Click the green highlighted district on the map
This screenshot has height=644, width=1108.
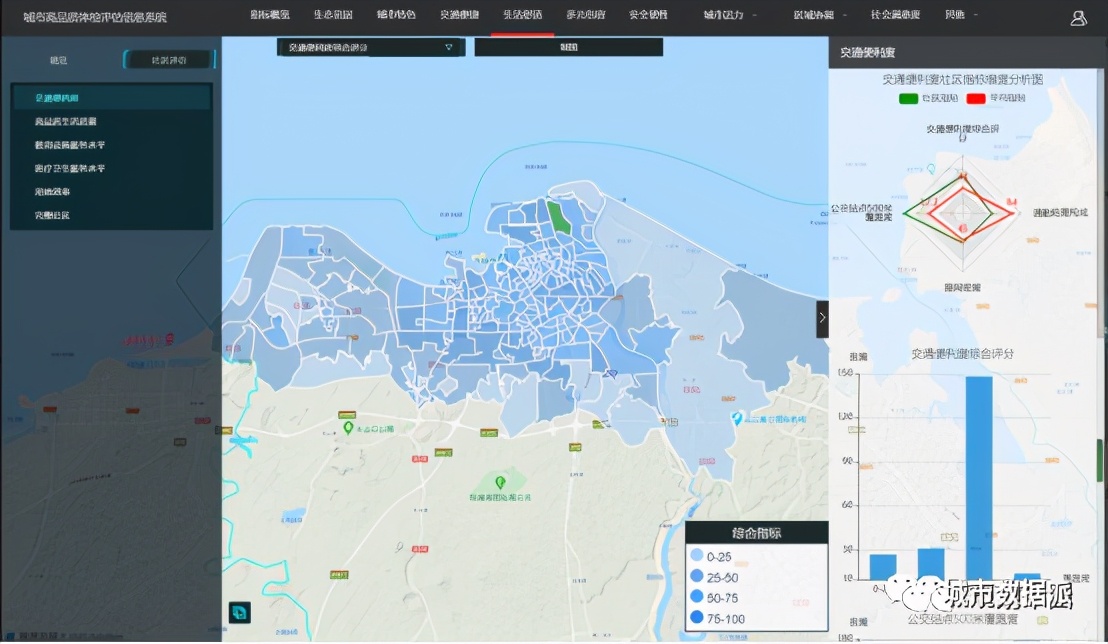coord(558,217)
